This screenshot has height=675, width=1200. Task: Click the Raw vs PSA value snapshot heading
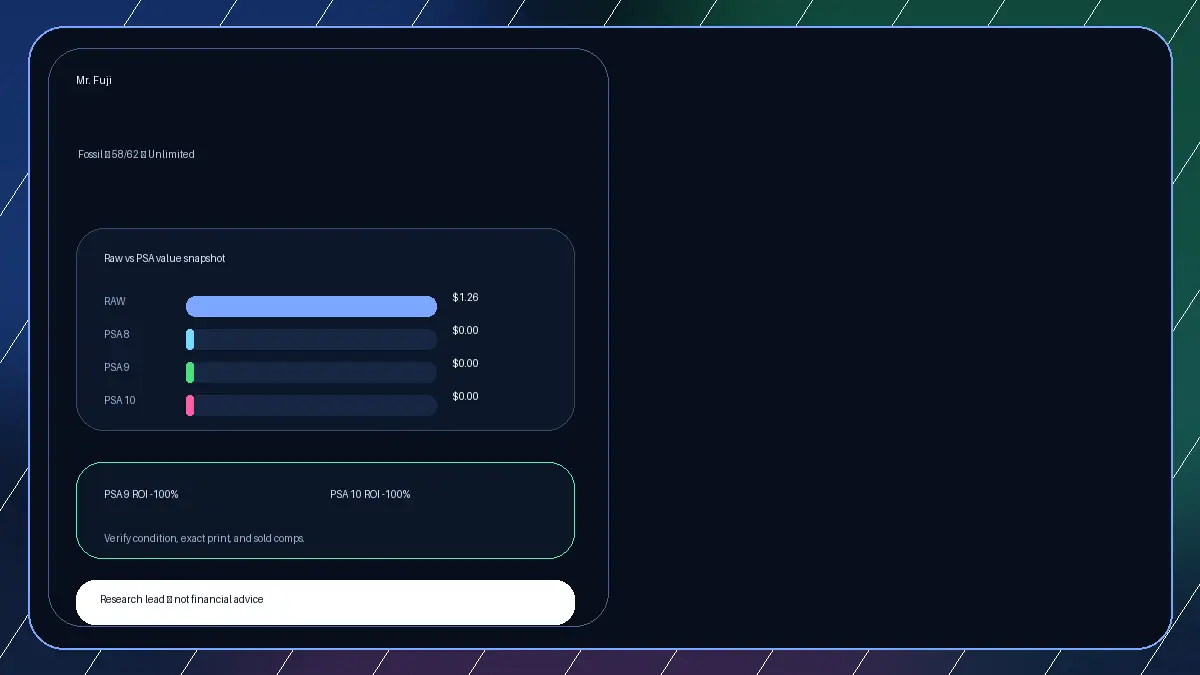click(x=164, y=258)
